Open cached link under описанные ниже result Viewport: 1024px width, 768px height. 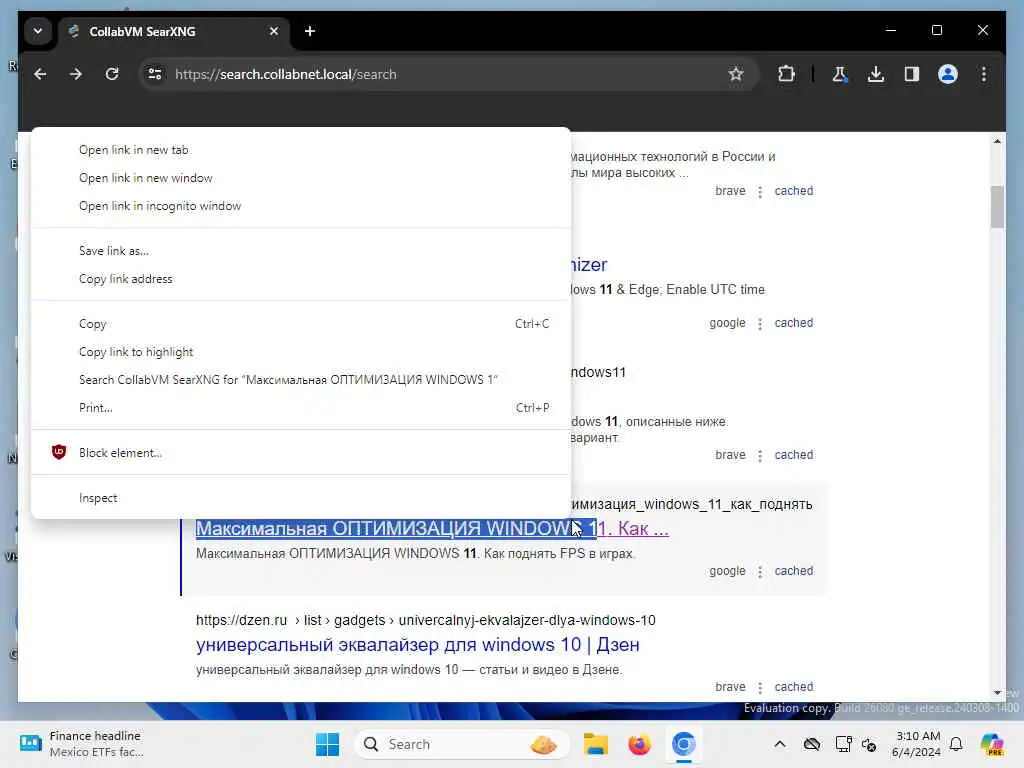coord(793,455)
